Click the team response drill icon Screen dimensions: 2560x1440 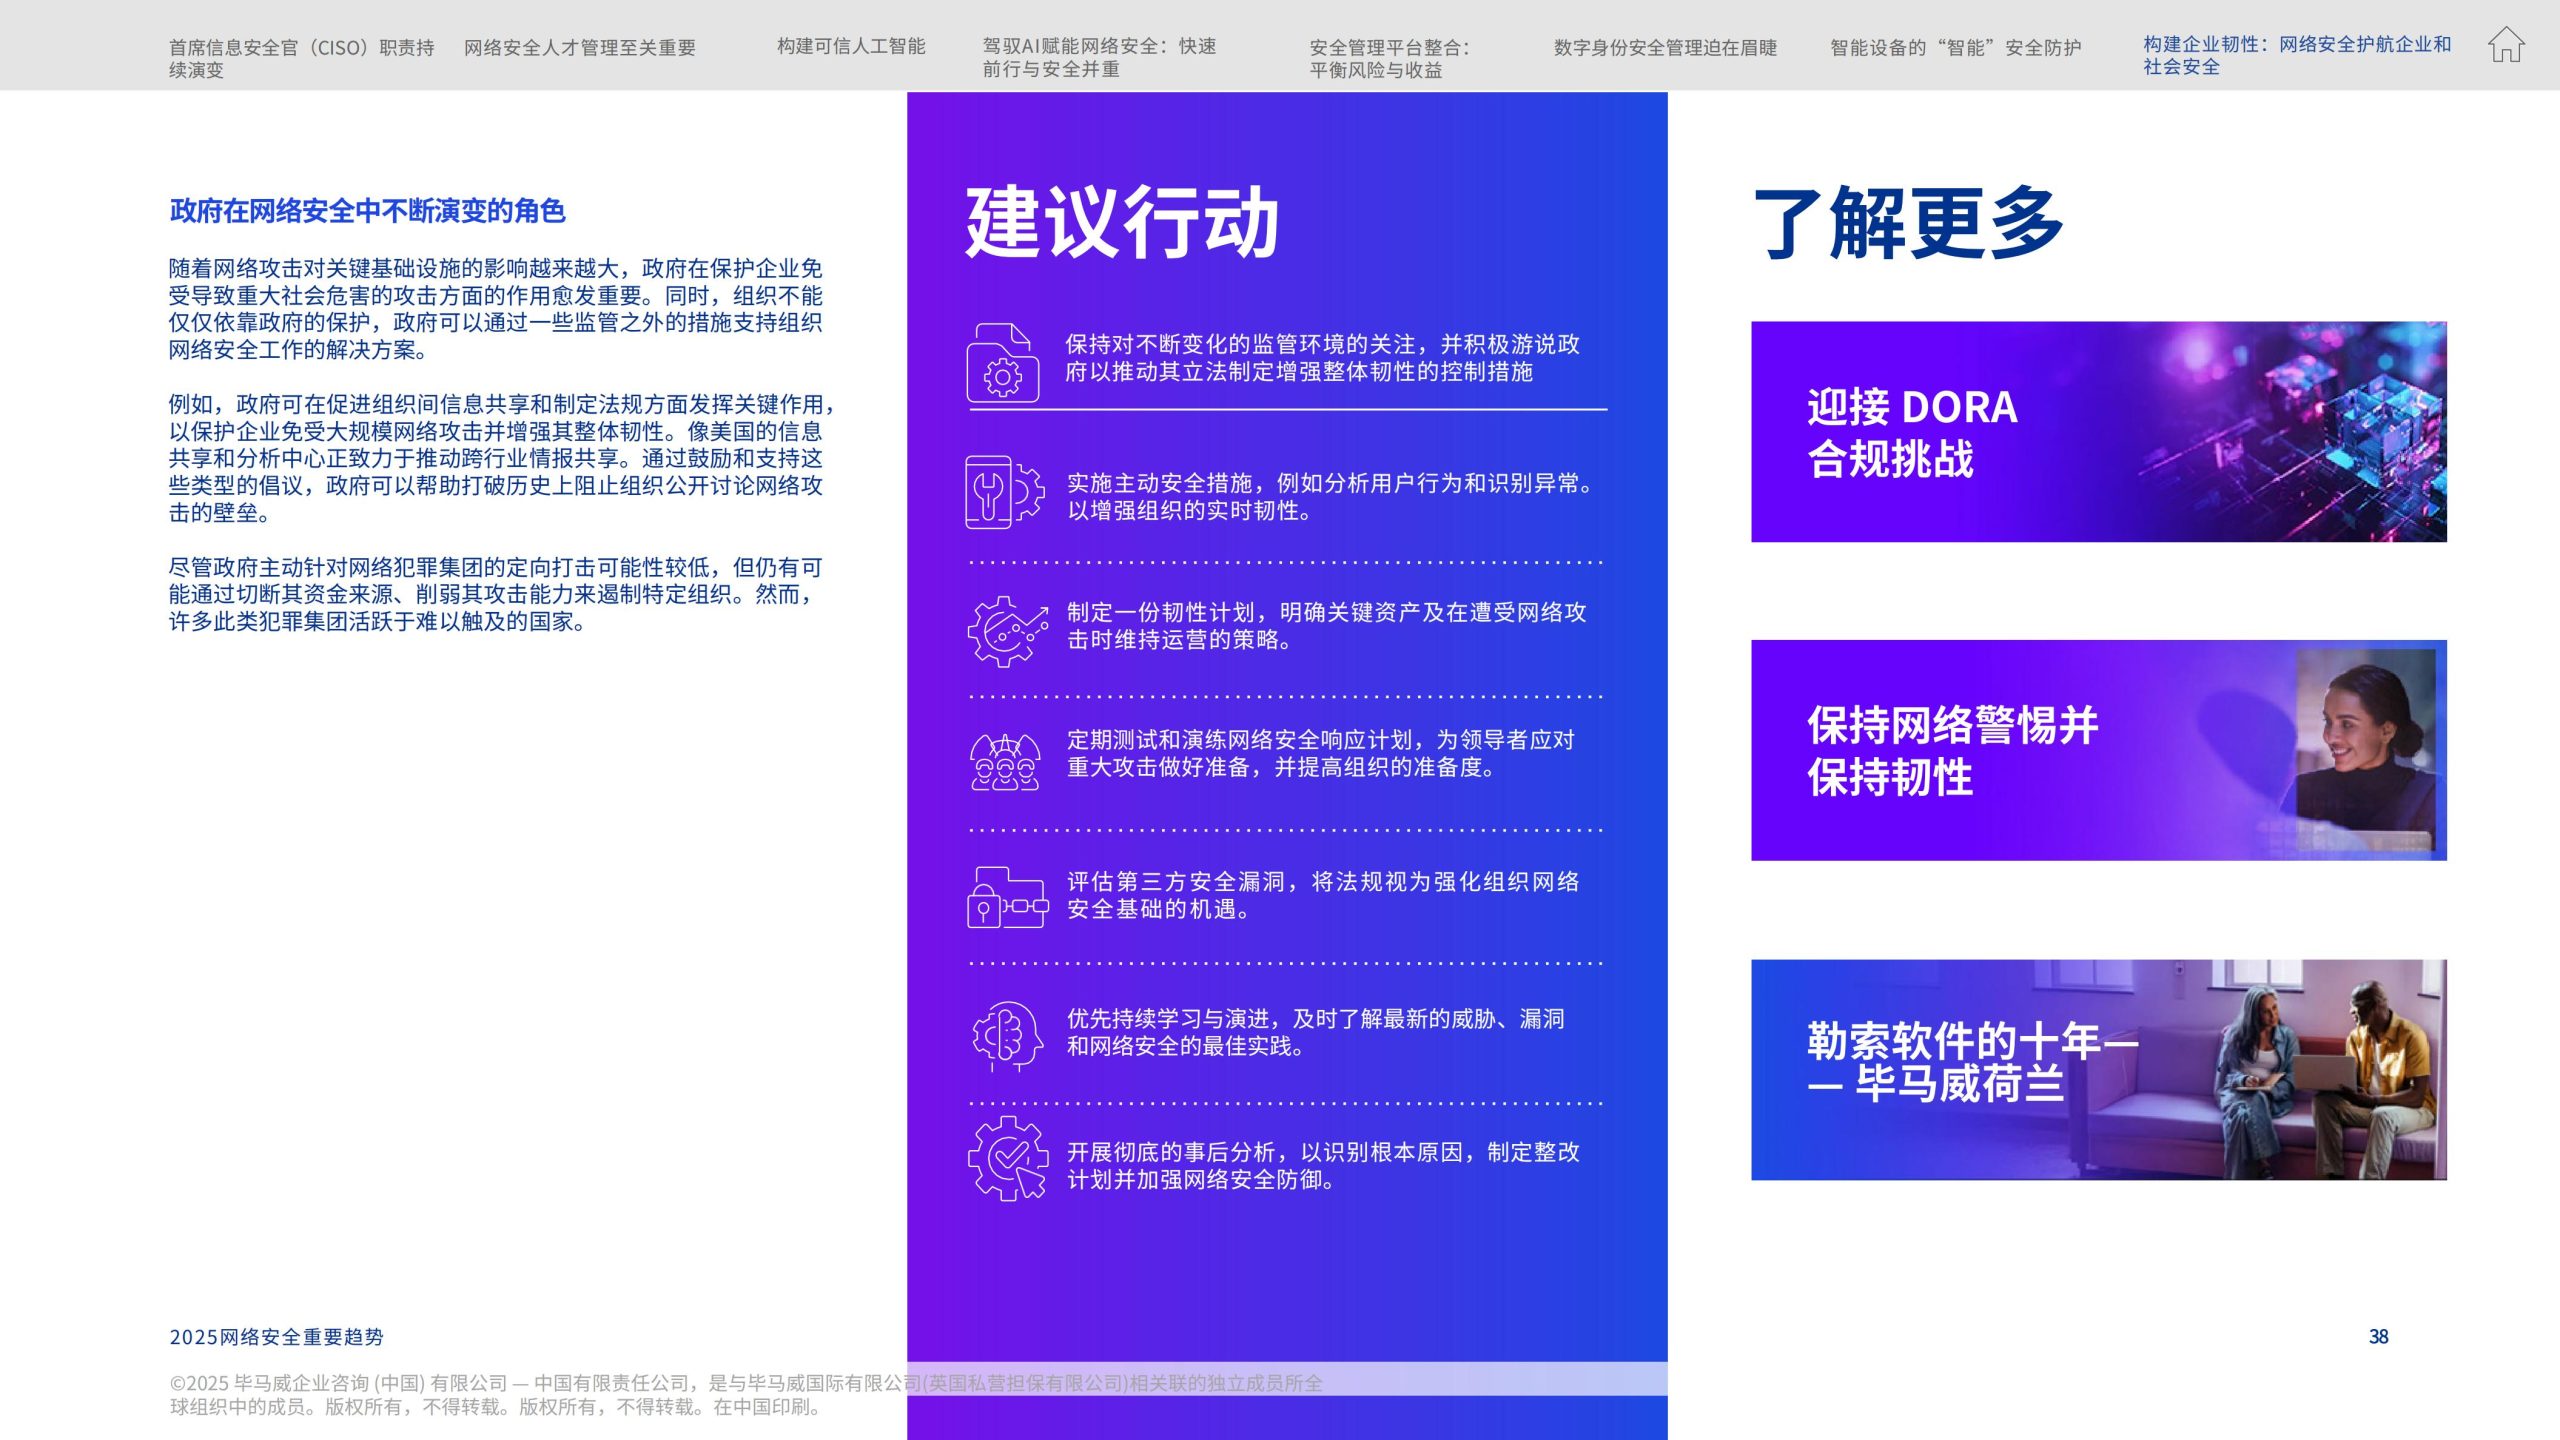1005,762
